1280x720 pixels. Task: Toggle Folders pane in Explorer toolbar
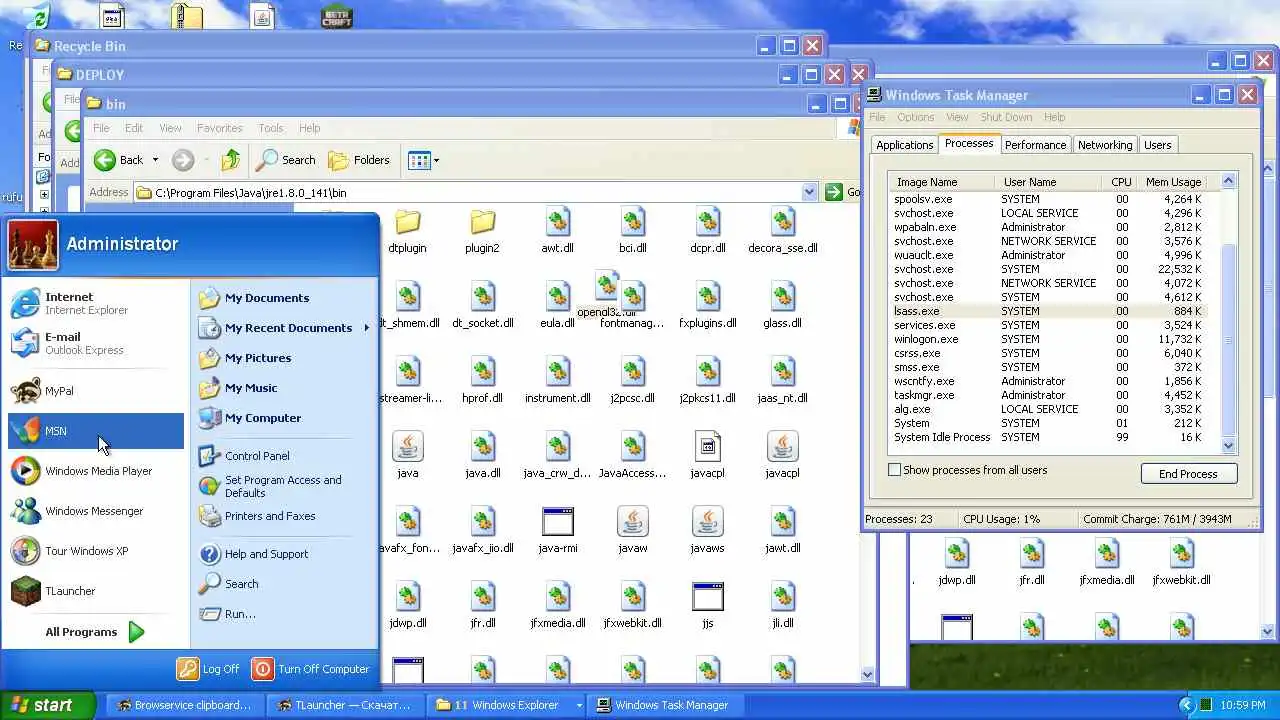[x=359, y=160]
